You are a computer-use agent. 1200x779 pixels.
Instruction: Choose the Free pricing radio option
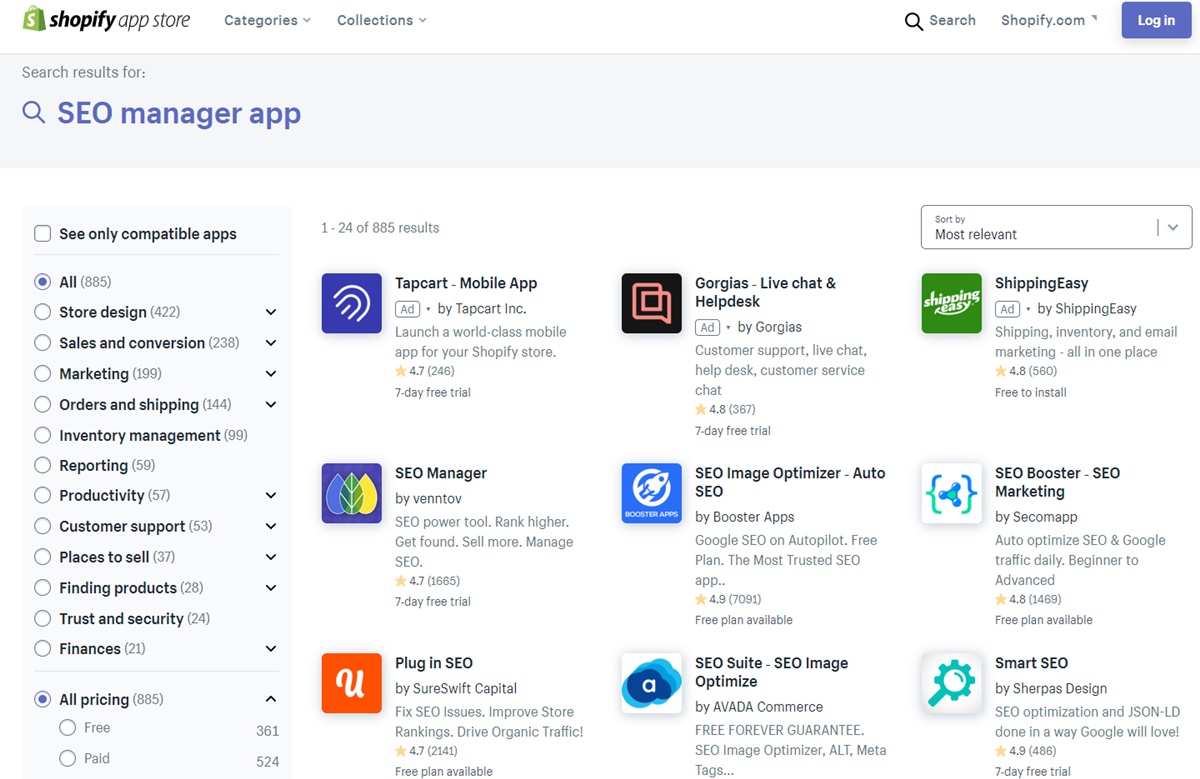coord(68,728)
